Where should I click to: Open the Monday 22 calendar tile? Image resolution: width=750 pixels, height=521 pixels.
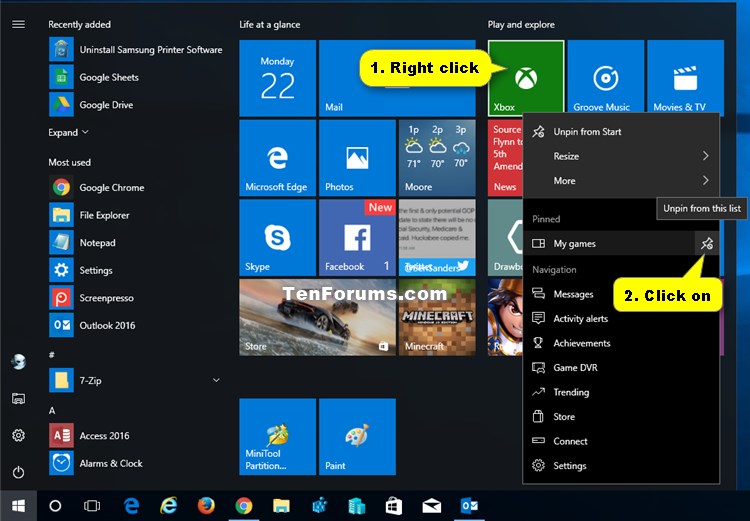(x=277, y=78)
